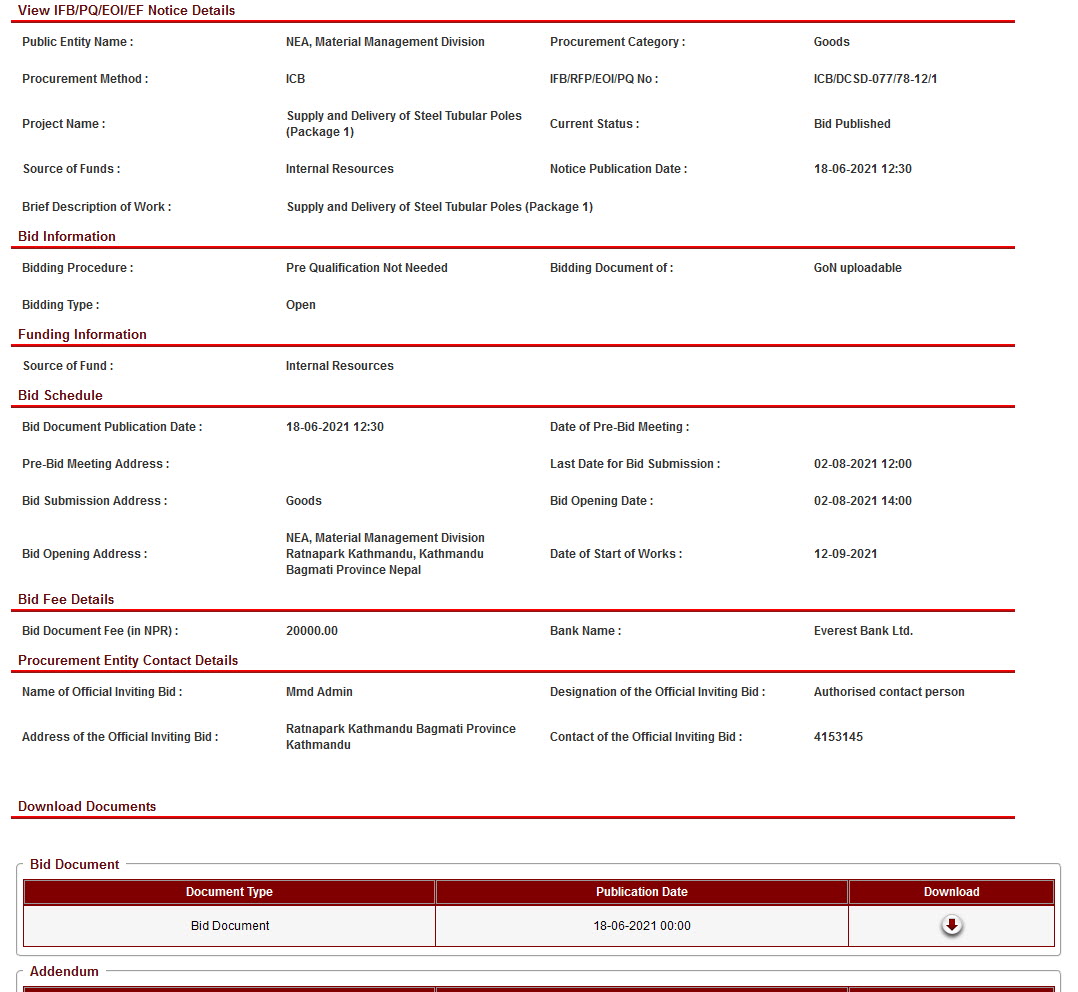Screen dimensions: 1078x992
Task: Click the bid fee amount 20000.00
Action: tap(312, 631)
